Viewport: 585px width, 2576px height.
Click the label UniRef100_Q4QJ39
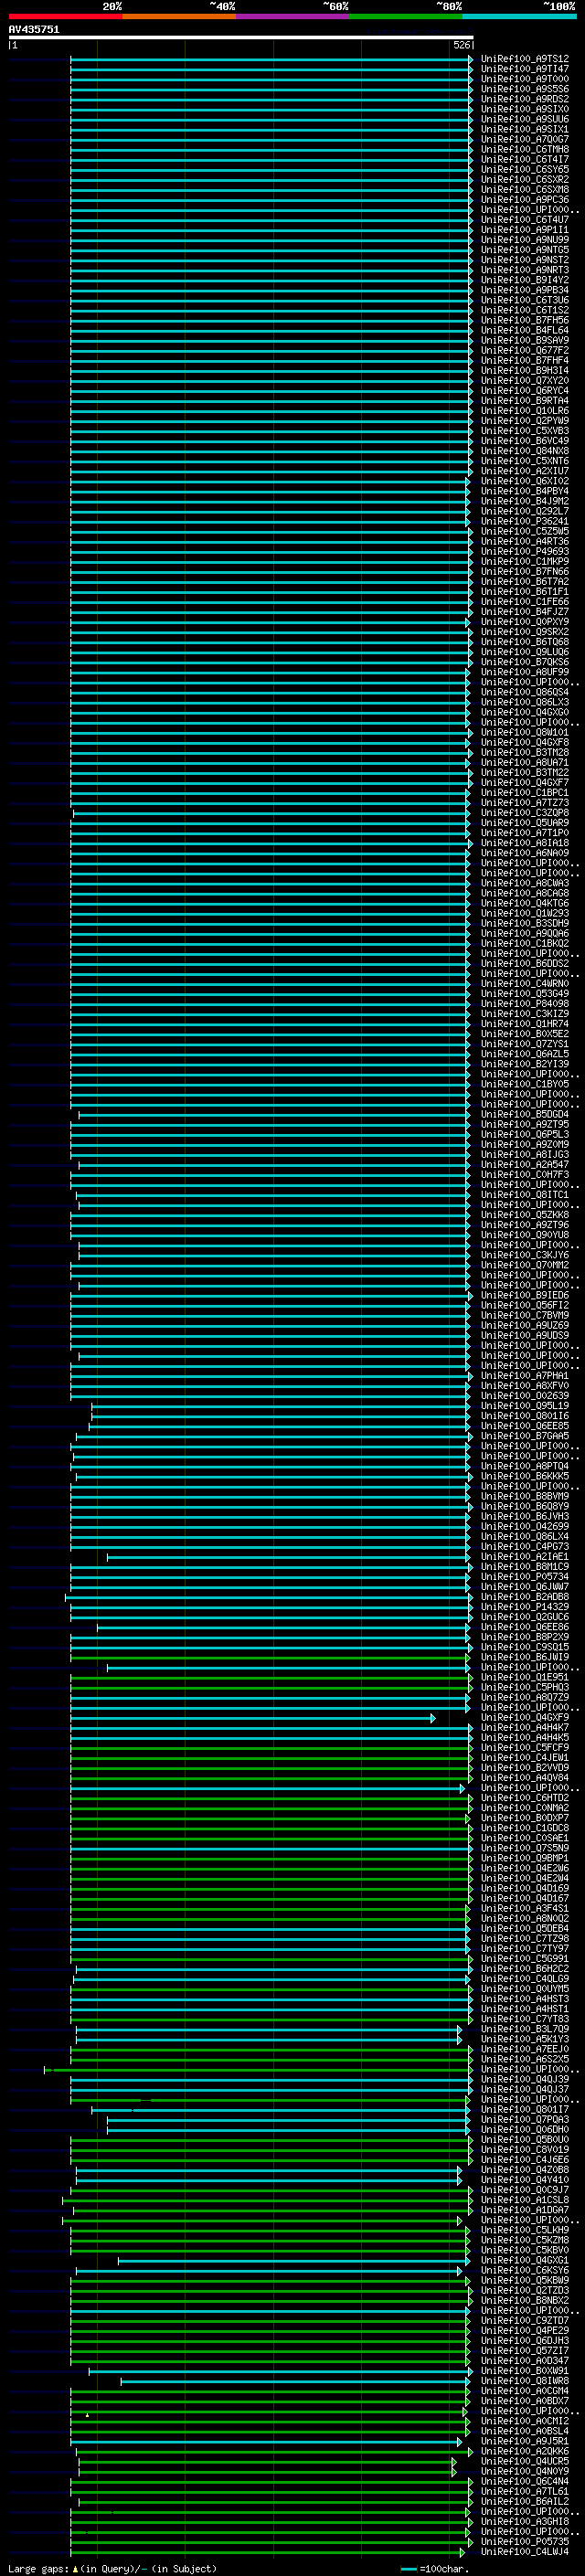(x=525, y=2079)
